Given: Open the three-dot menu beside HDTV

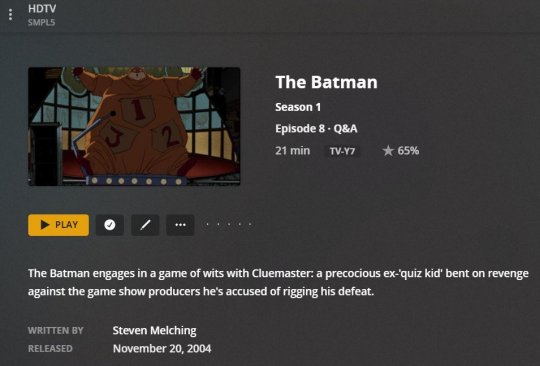Looking at the screenshot, I should tap(10, 15).
